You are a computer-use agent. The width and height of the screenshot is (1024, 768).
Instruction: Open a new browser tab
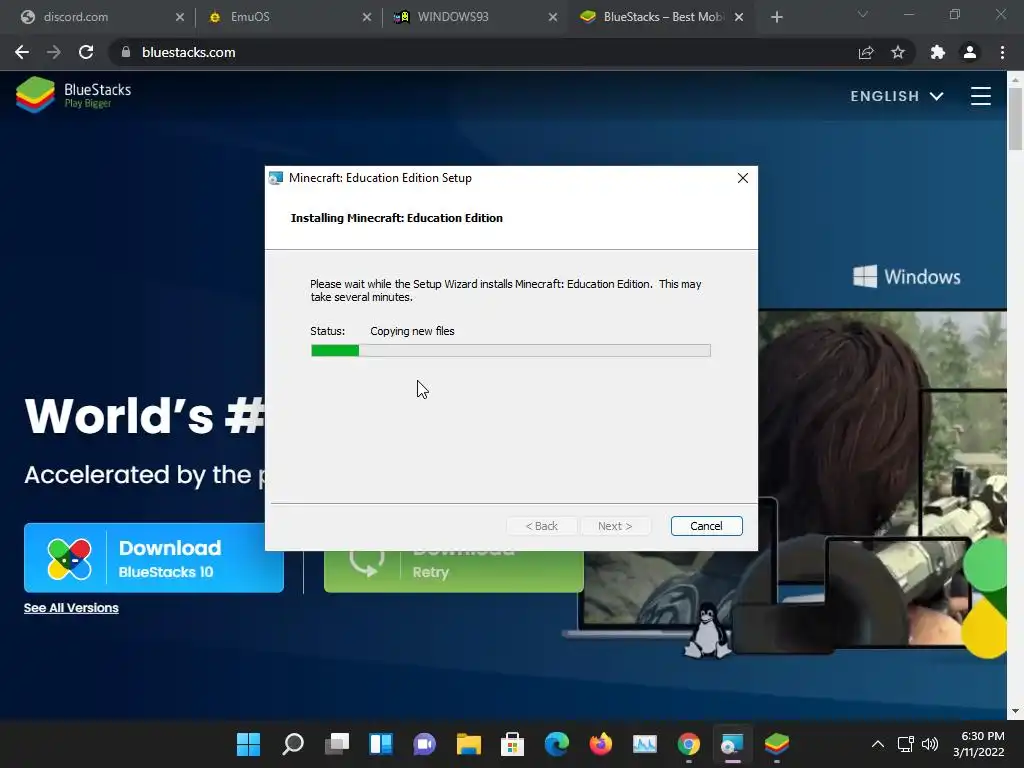tap(776, 17)
